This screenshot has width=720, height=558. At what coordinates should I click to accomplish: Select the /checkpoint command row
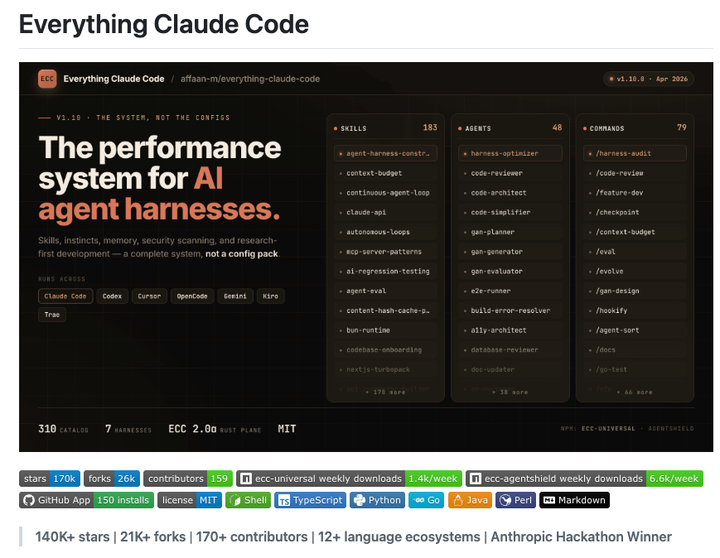(x=635, y=213)
